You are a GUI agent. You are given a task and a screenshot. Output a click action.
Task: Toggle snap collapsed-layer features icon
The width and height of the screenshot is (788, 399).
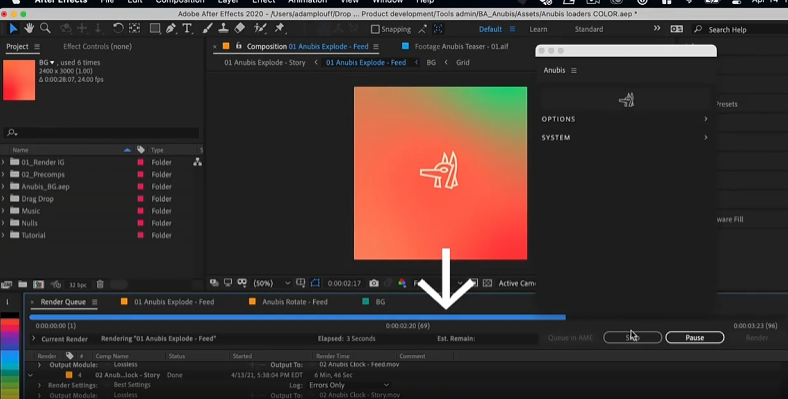click(x=438, y=29)
